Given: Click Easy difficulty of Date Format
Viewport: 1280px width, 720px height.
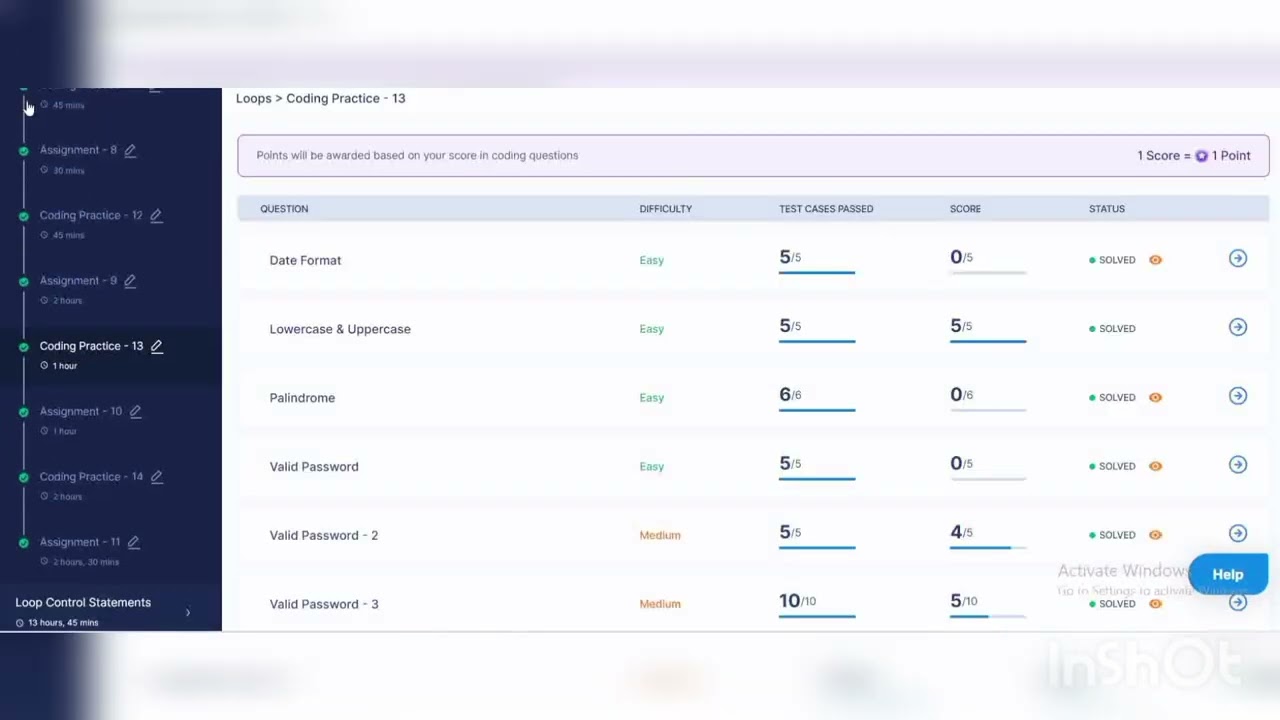Looking at the screenshot, I should click(x=652, y=260).
